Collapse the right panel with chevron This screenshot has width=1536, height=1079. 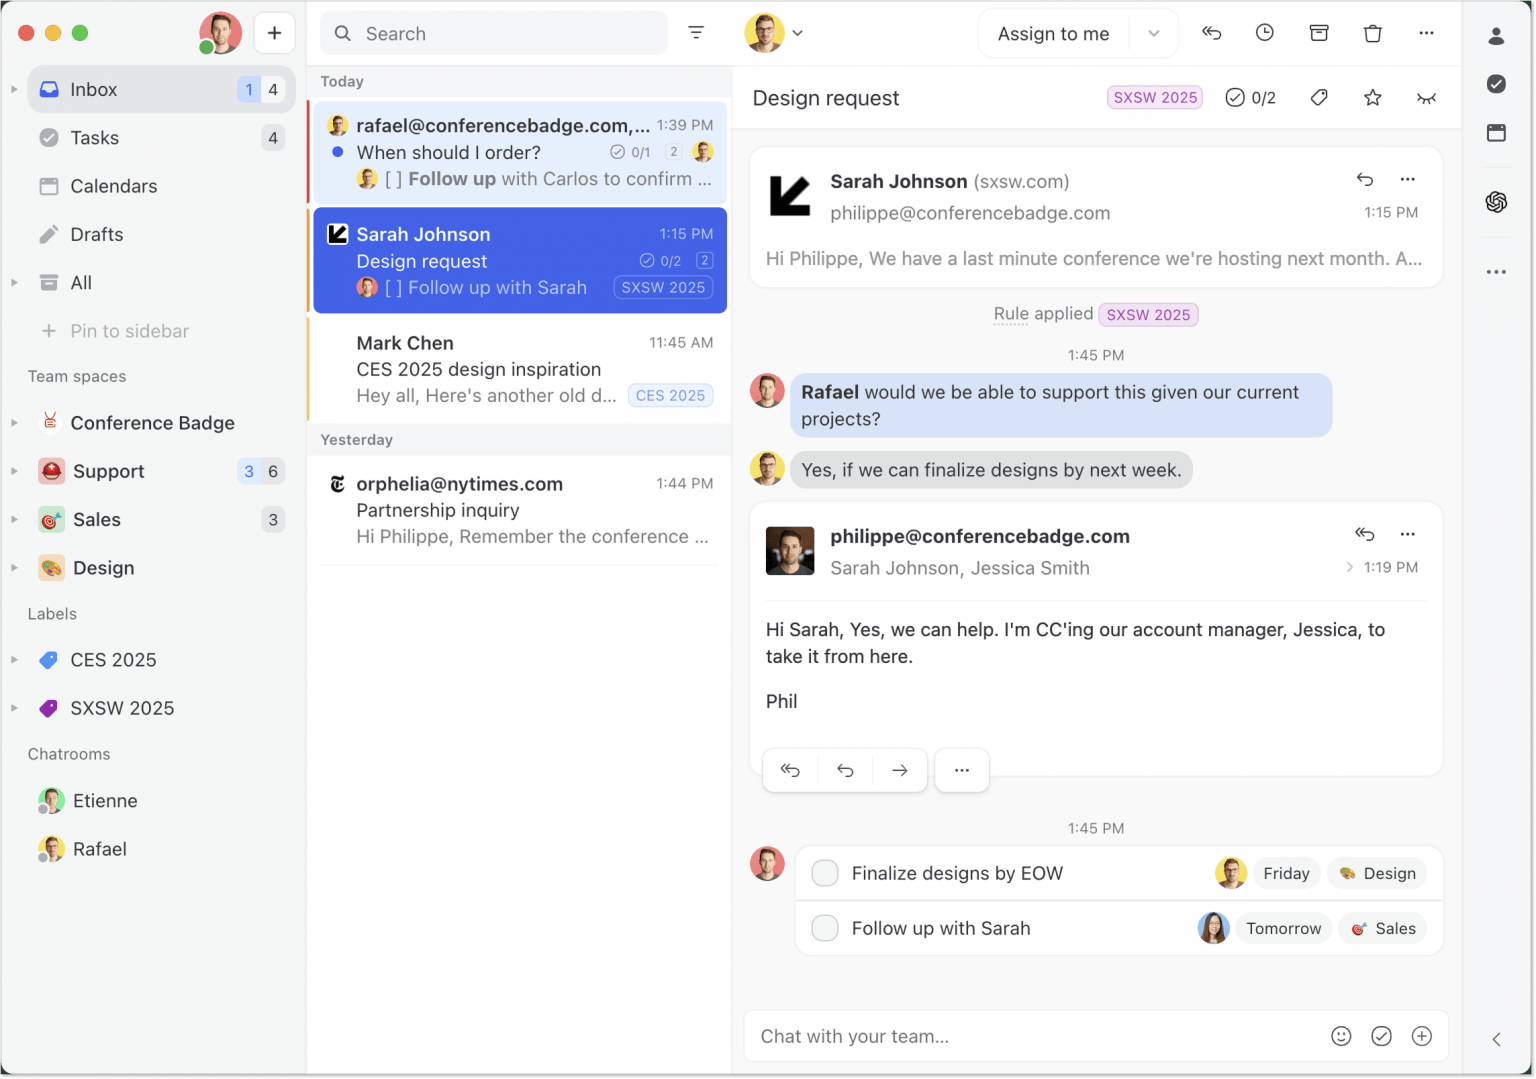[x=1496, y=1039]
